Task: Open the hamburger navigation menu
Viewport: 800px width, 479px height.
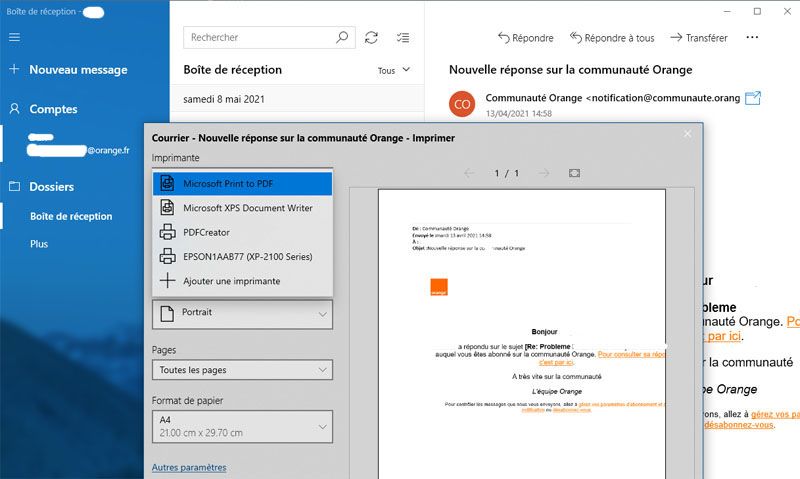Action: pyautogui.click(x=14, y=37)
